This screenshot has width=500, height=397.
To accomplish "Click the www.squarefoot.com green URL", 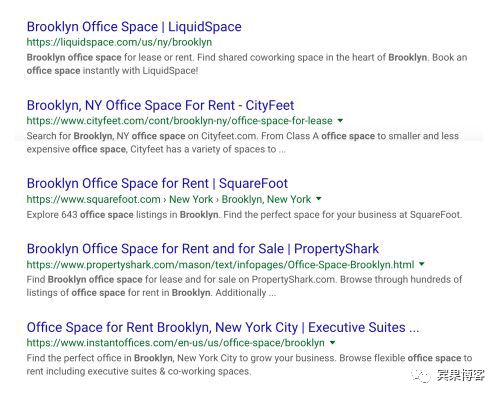I will pos(93,199).
